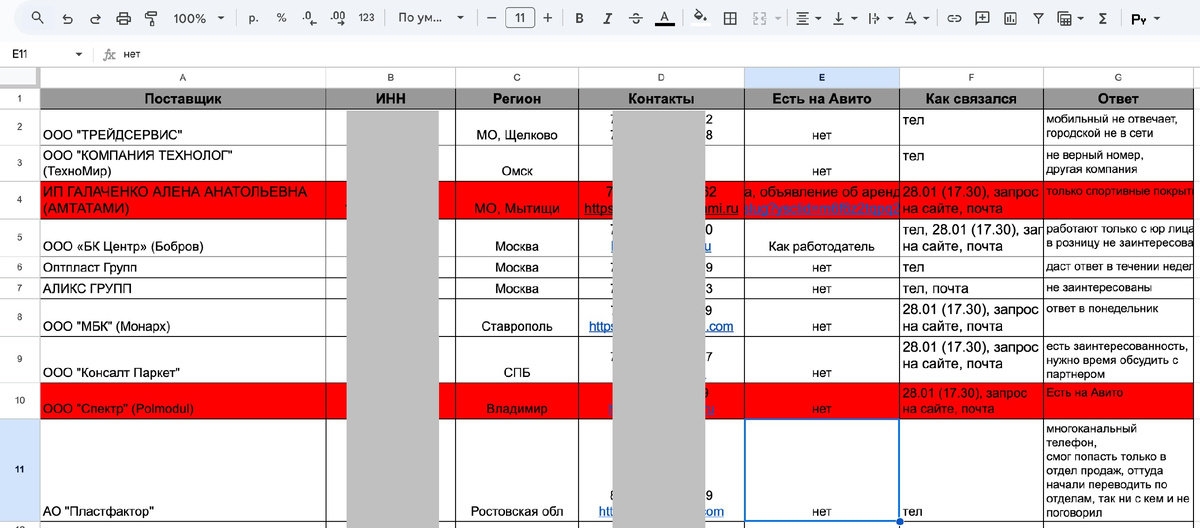Open the Ставрополь row contact link
The height and width of the screenshot is (528, 1200).
click(661, 326)
